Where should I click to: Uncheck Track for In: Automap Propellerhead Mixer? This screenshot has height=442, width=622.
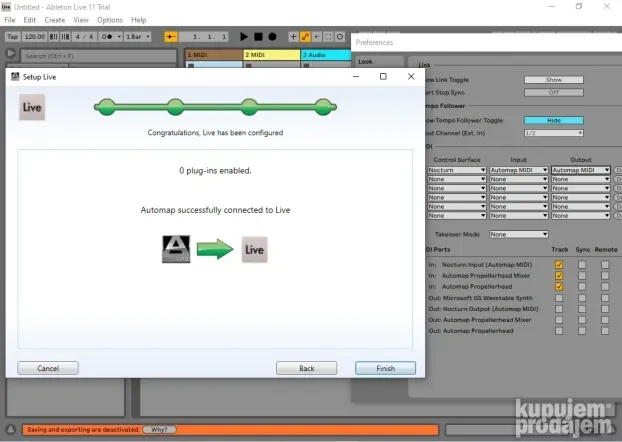(559, 275)
